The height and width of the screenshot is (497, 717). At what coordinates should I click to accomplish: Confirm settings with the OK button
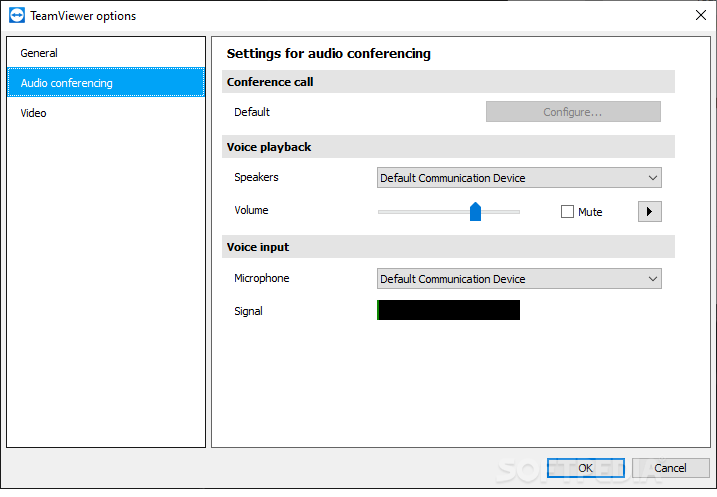(x=586, y=468)
